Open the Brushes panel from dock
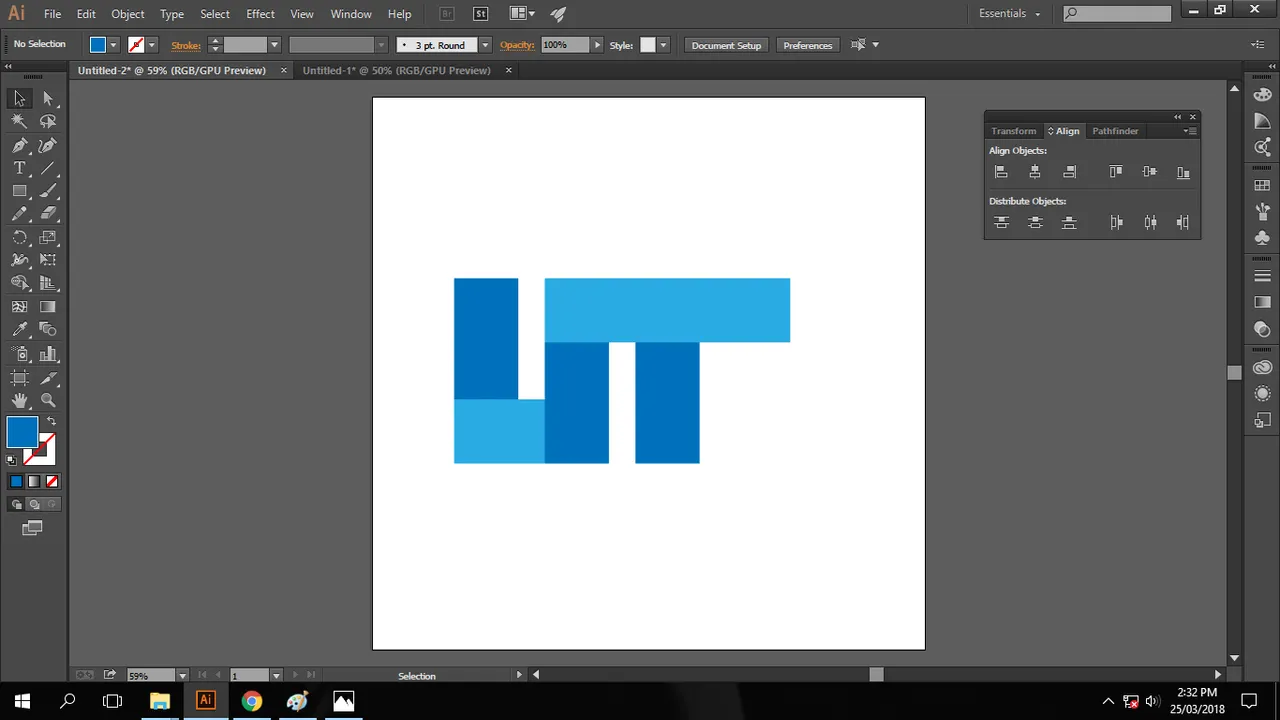The image size is (1280, 720). click(1262, 212)
